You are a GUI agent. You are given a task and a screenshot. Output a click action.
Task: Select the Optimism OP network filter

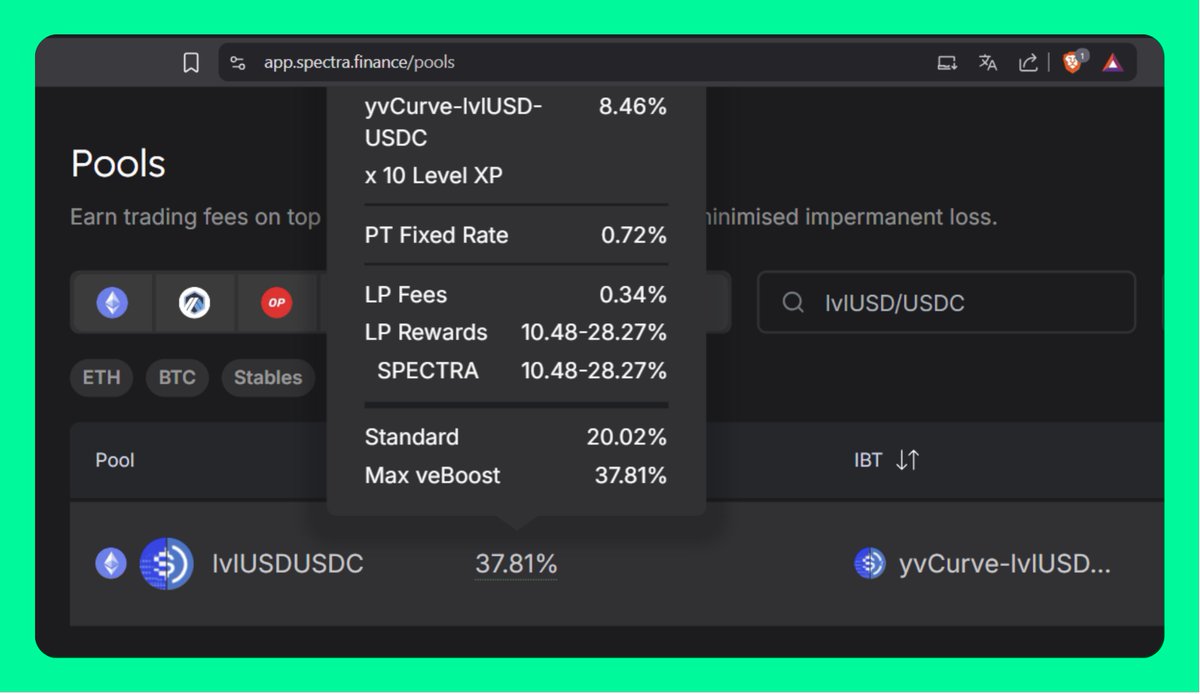point(276,303)
